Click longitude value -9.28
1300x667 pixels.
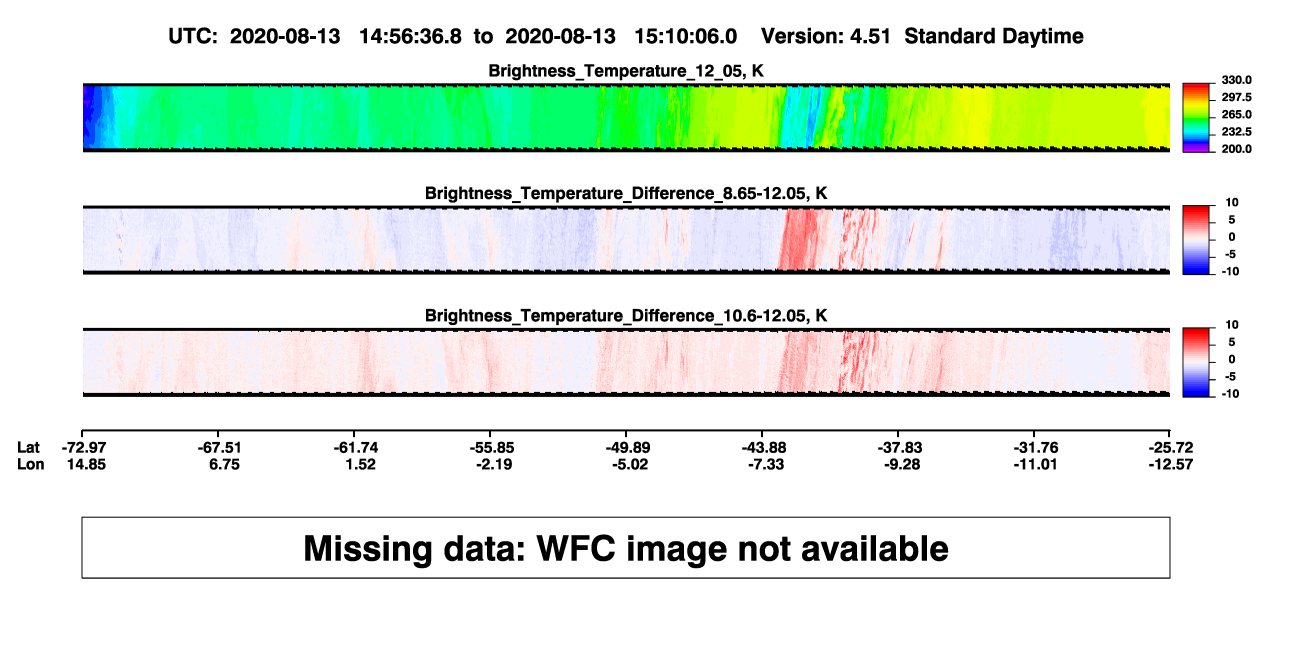[903, 464]
